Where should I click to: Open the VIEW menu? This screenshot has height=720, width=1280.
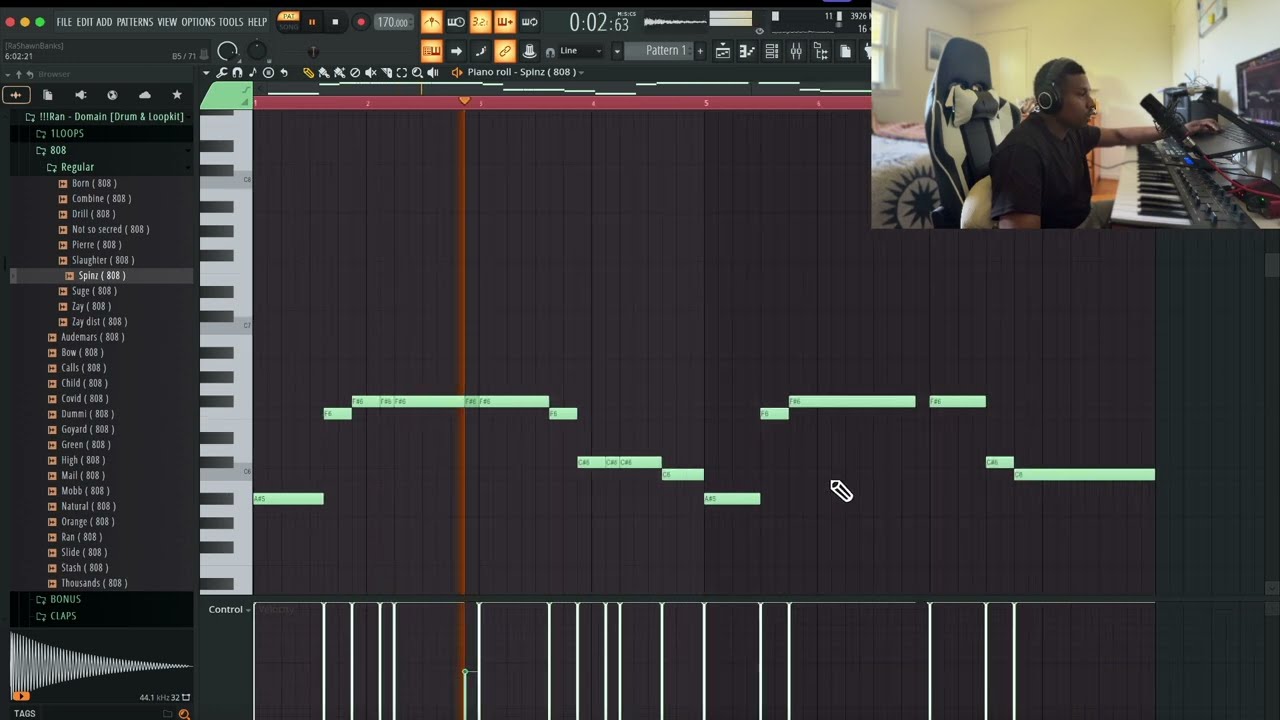coord(167,22)
